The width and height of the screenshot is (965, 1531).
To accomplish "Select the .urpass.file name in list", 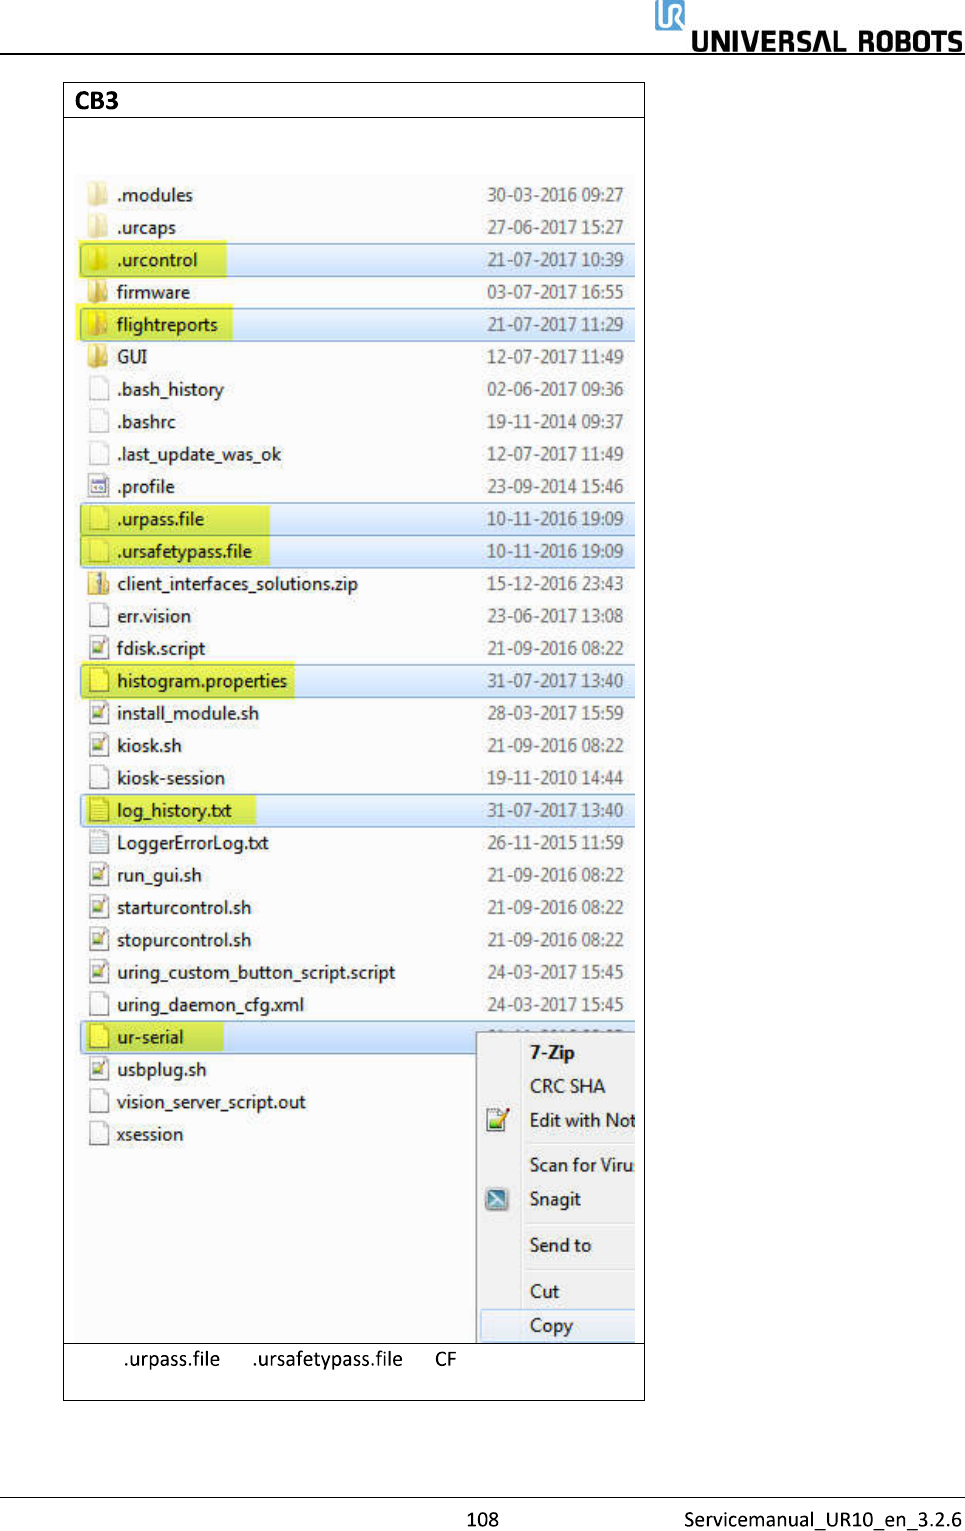I will pos(160,519).
